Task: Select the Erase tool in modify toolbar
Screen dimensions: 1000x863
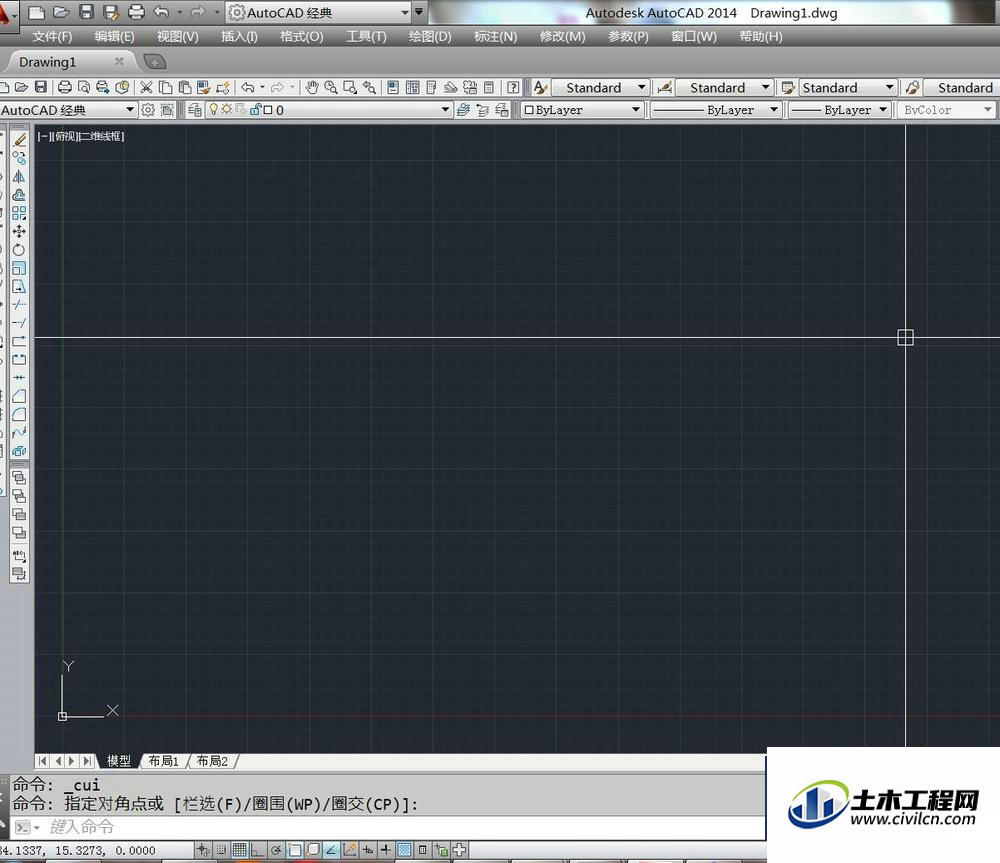Action: pos(19,140)
